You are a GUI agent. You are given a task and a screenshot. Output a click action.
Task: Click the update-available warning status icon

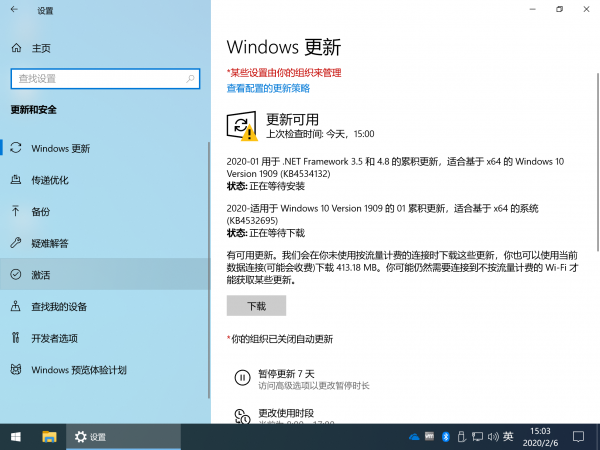coord(242,126)
